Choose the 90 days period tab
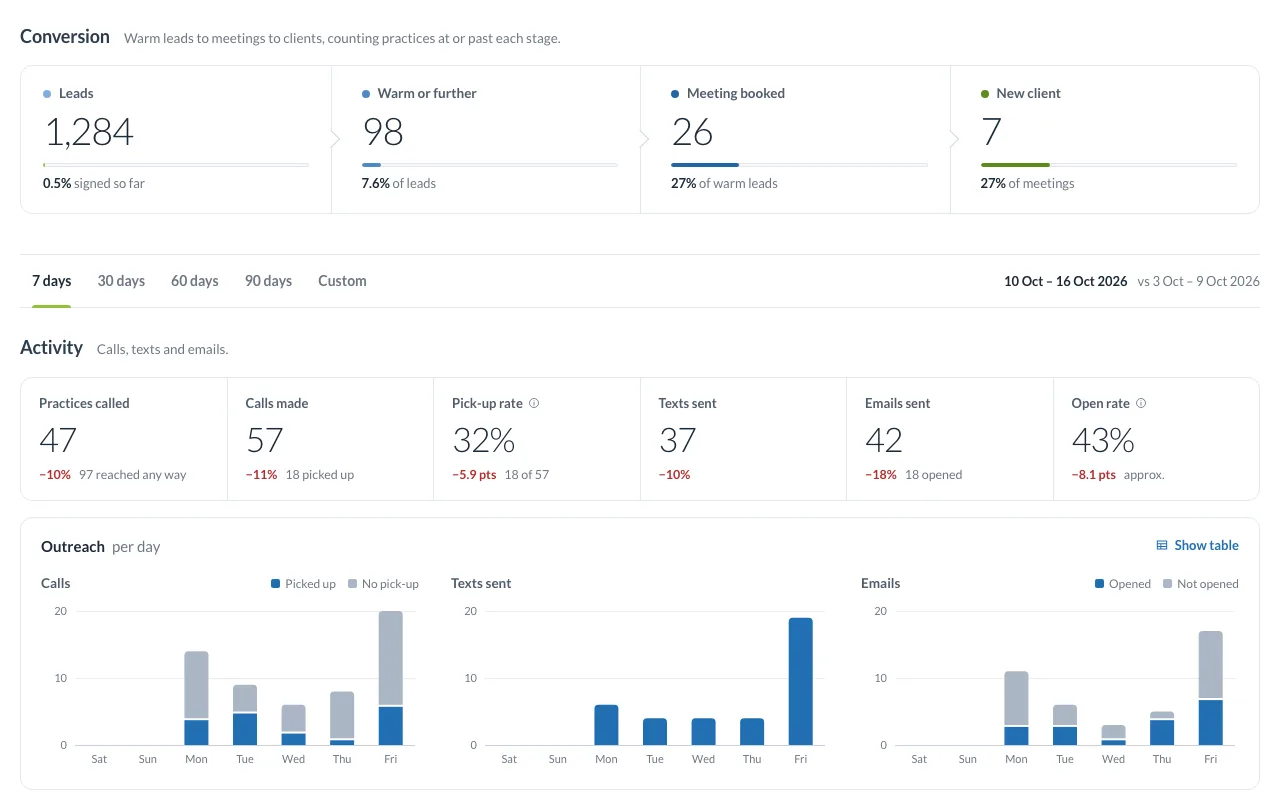This screenshot has height=810, width=1280. click(268, 281)
